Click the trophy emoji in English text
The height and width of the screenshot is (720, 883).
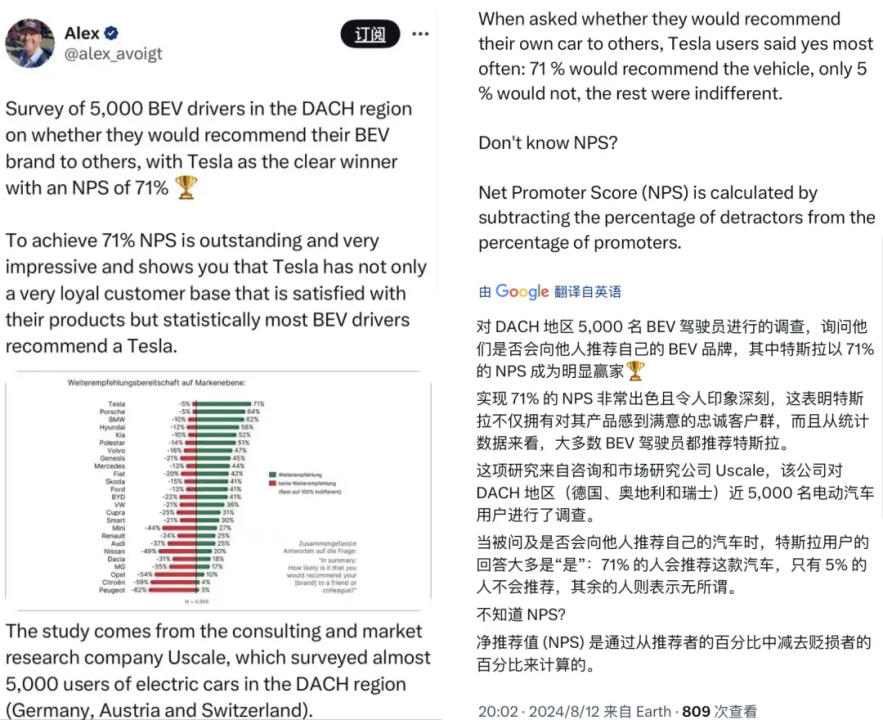pos(186,187)
